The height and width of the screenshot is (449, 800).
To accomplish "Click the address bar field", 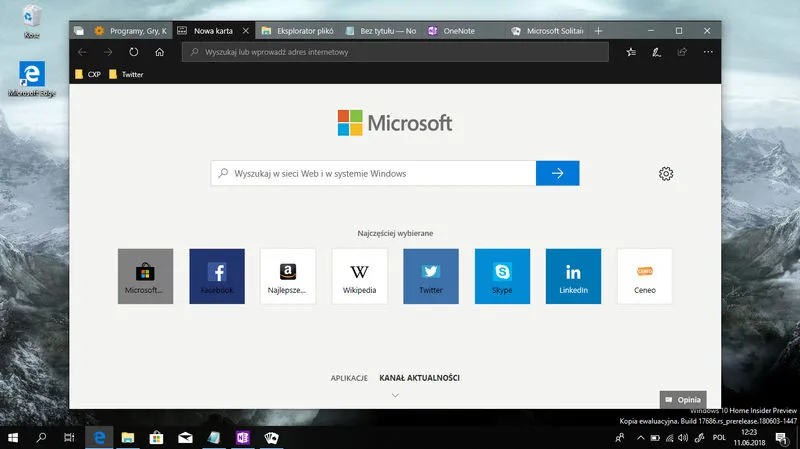I will point(395,52).
